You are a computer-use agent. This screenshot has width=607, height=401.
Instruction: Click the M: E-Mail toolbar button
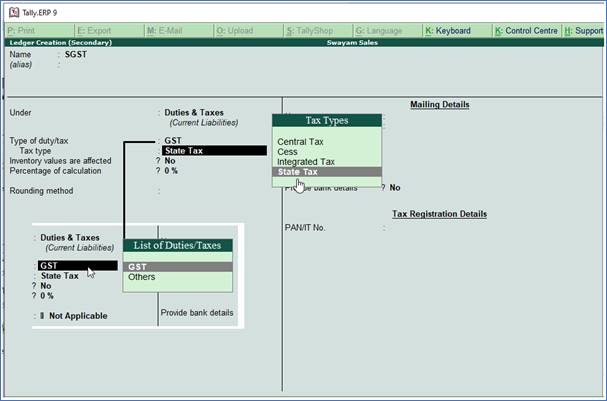(x=179, y=31)
